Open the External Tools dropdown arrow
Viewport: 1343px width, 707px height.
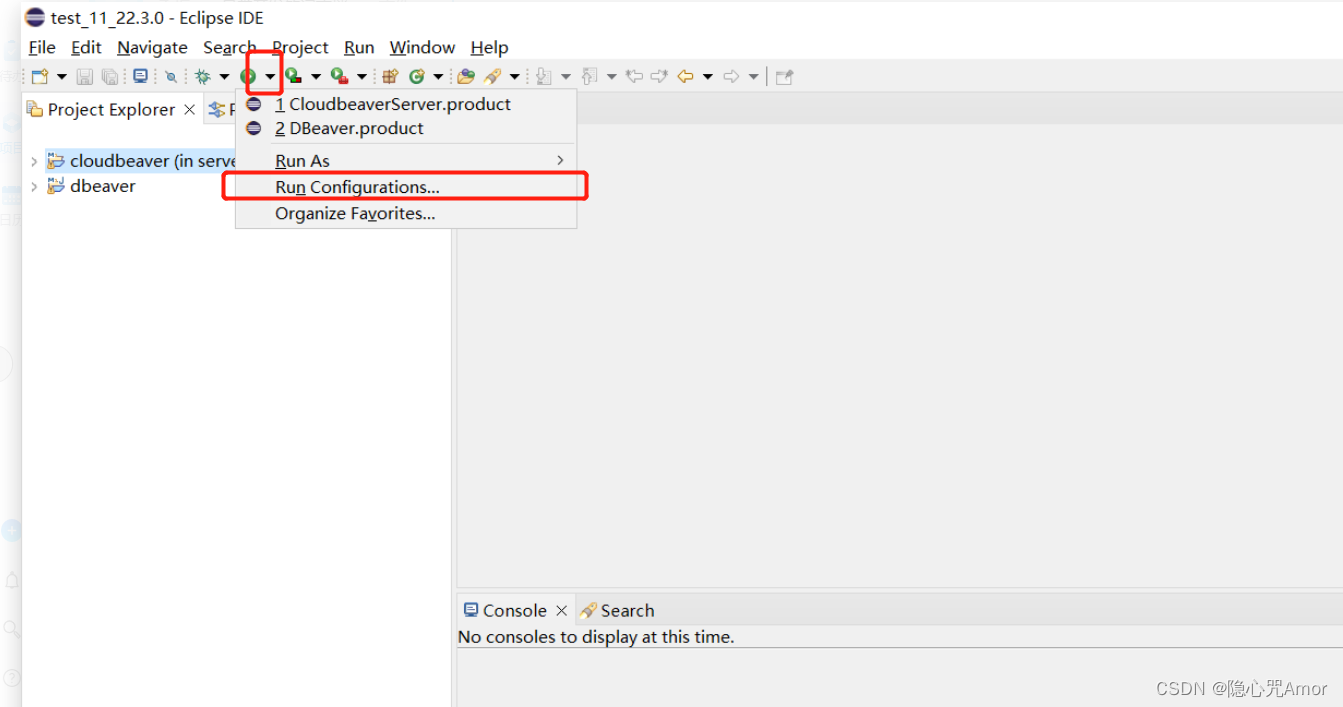[x=362, y=76]
